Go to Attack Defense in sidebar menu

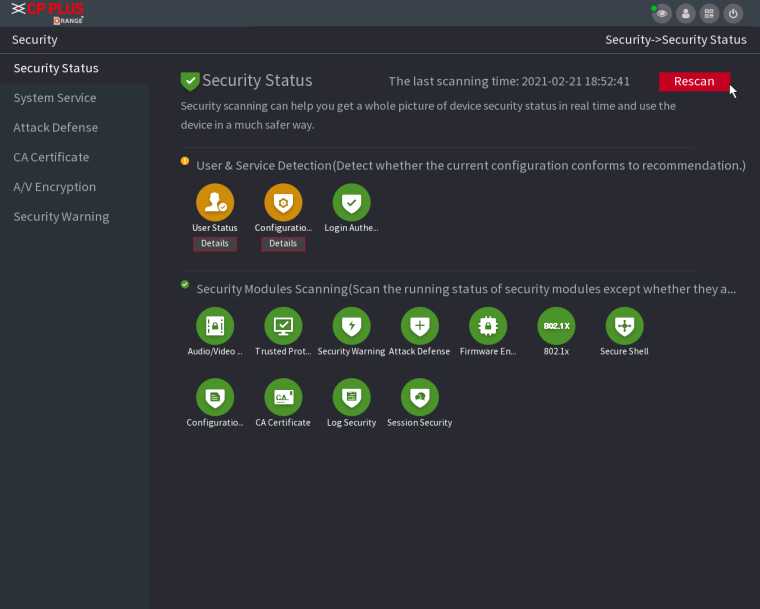click(x=56, y=128)
